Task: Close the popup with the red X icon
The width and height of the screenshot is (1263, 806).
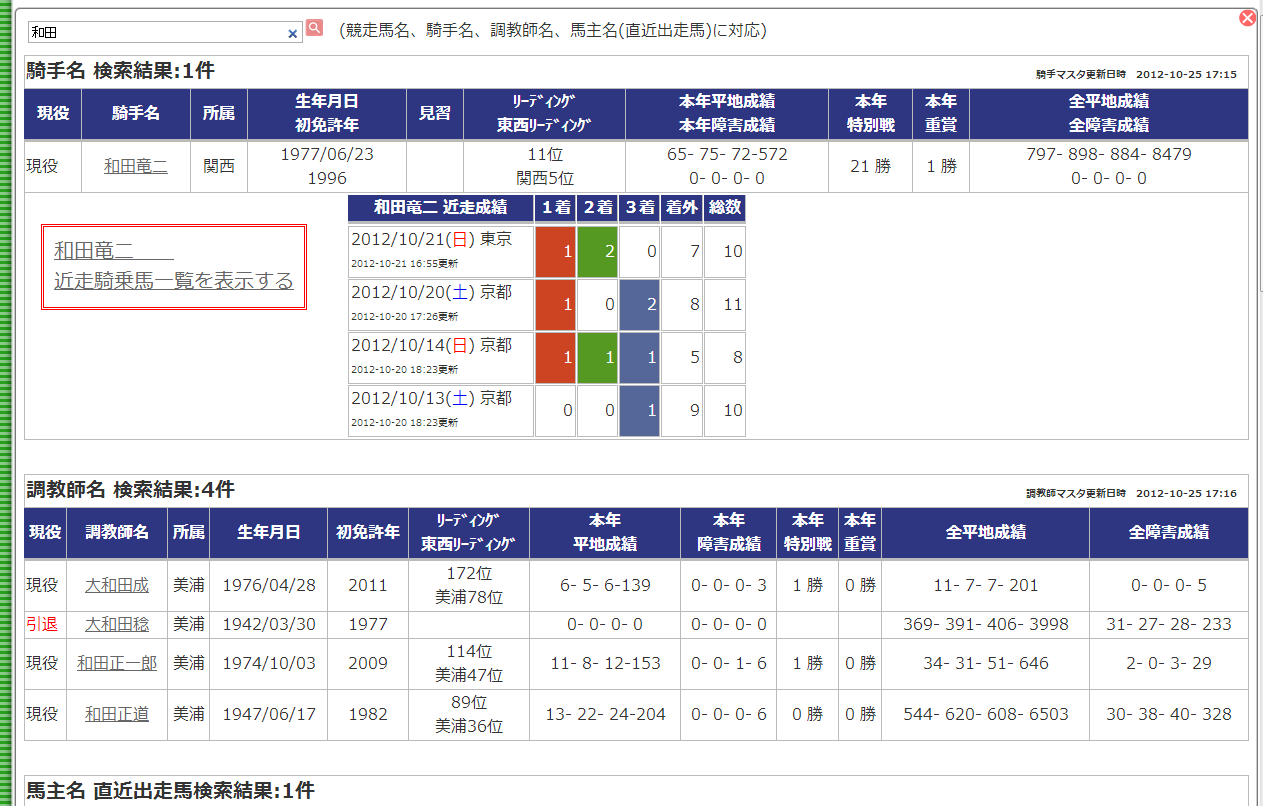Action: tap(1247, 18)
